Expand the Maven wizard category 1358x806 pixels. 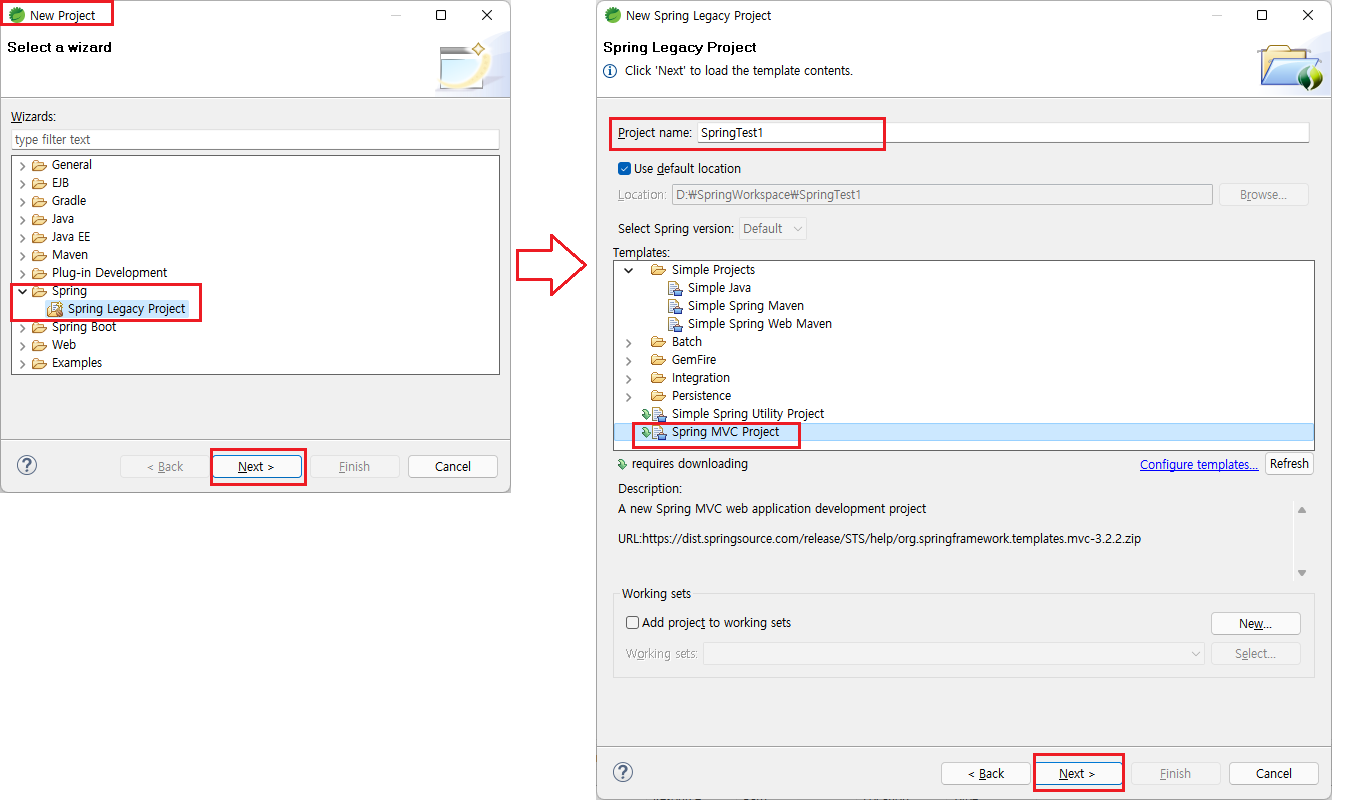pyautogui.click(x=22, y=255)
